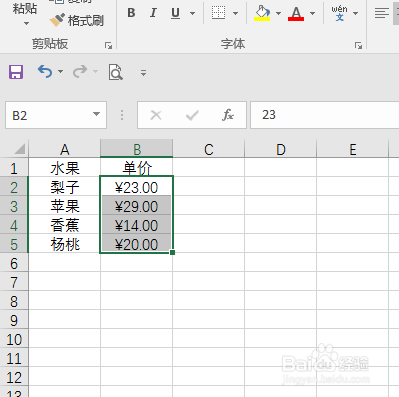Screen dimensions: 399x397
Task: Select column A header
Action: (65, 149)
